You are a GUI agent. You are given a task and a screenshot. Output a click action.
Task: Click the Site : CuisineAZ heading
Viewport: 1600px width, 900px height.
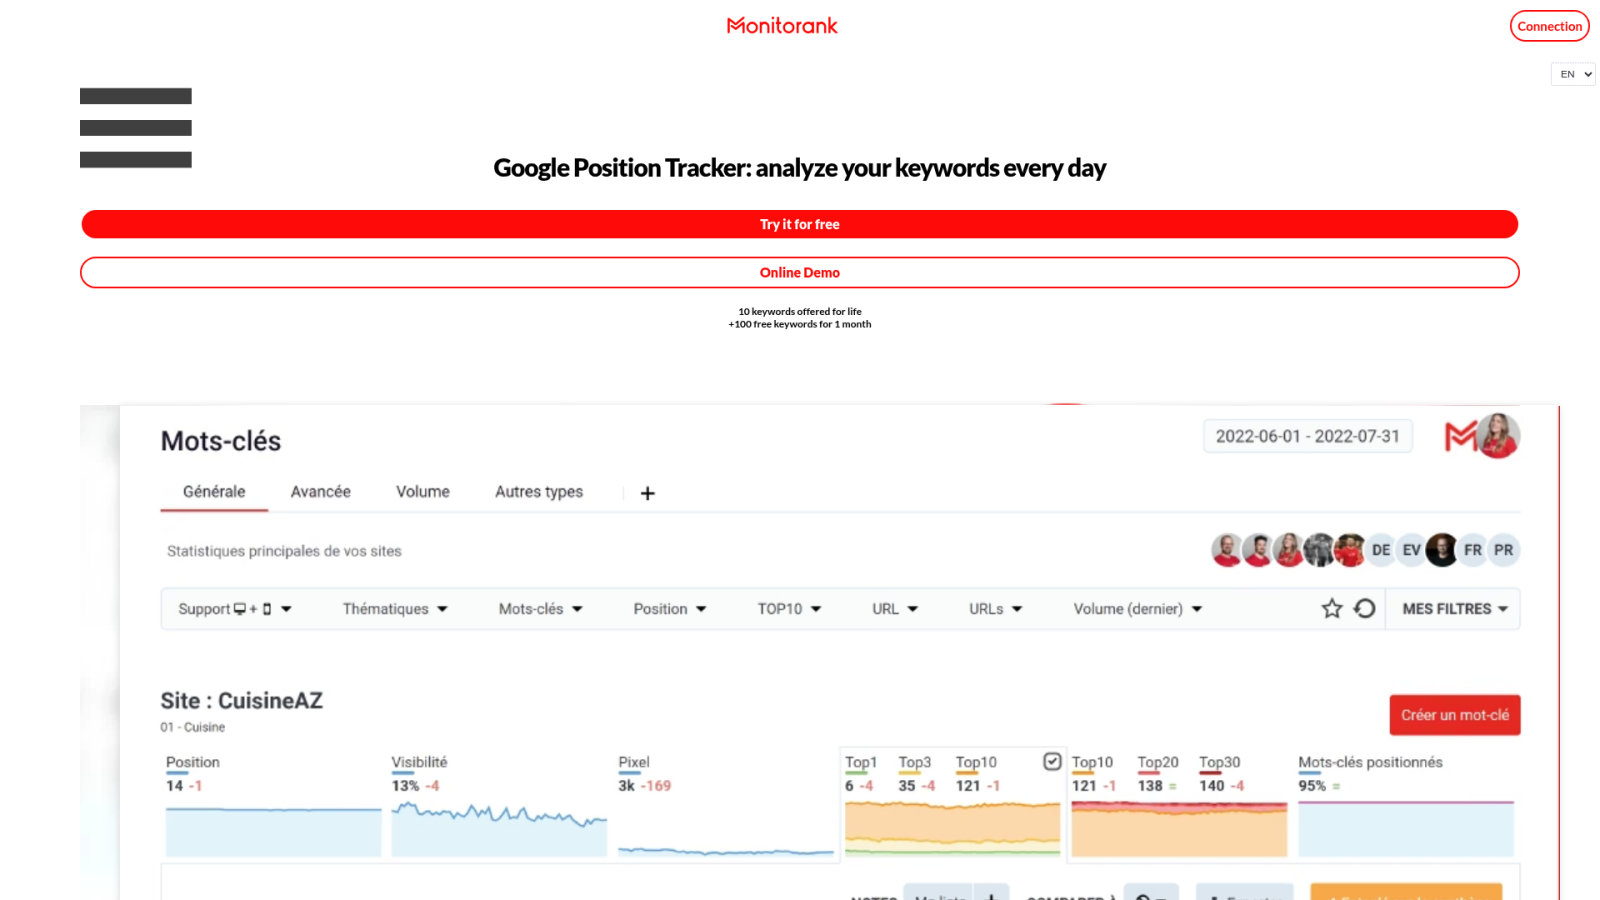(x=242, y=701)
